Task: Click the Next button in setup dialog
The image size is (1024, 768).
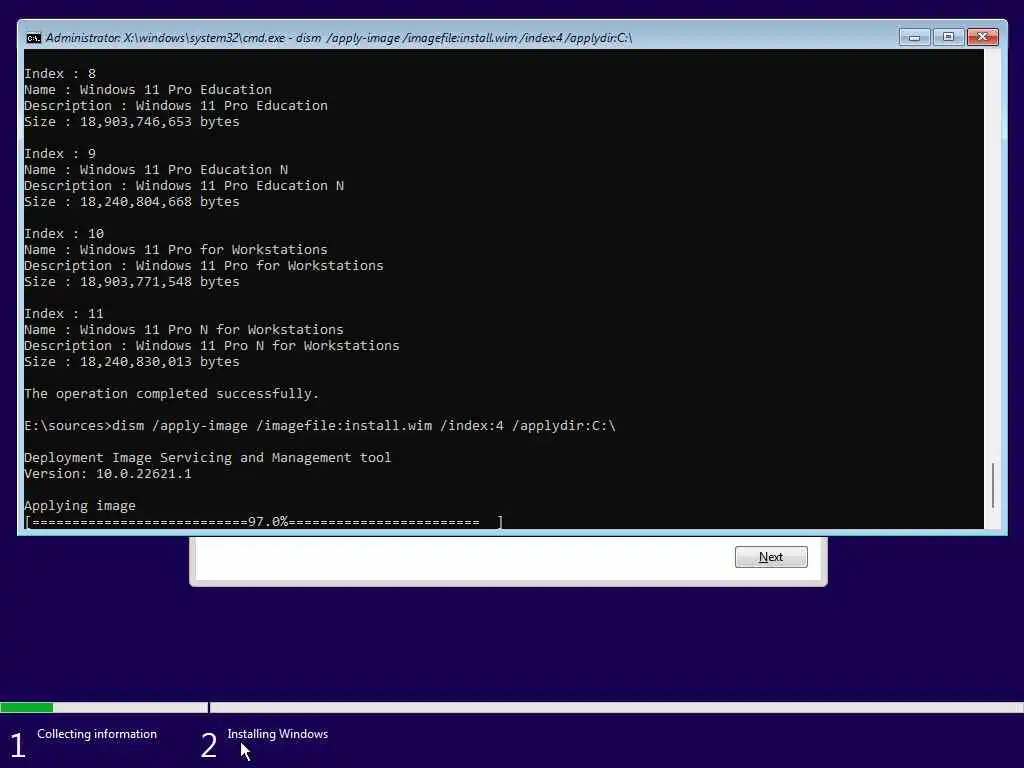Action: 771,557
